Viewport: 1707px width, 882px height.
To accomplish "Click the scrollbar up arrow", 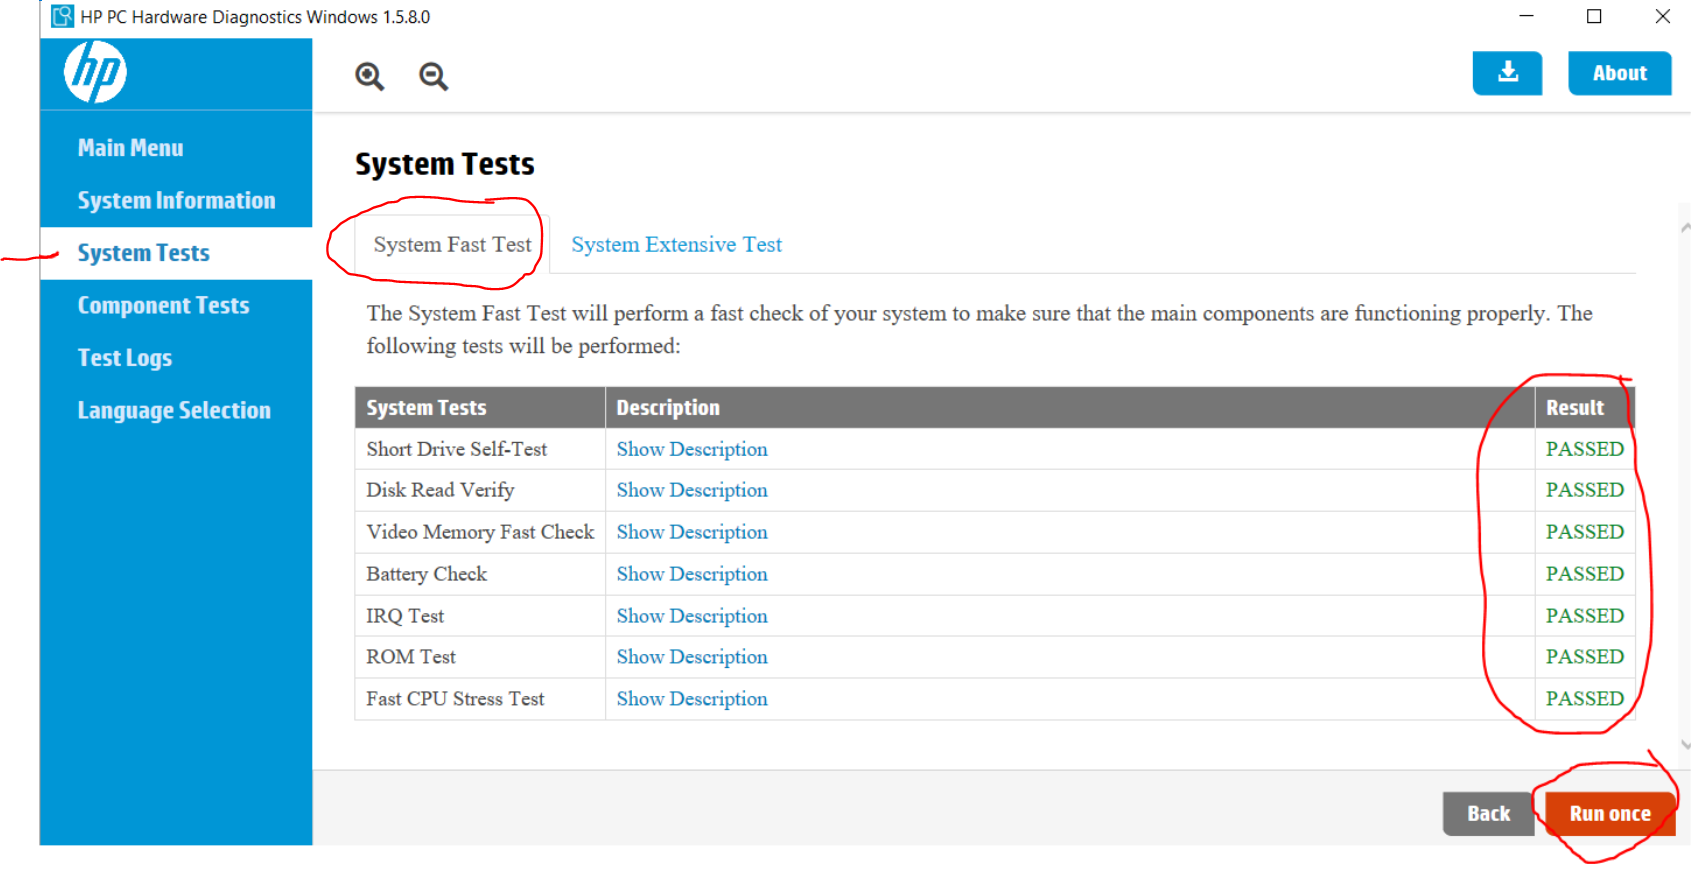I will tap(1686, 228).
